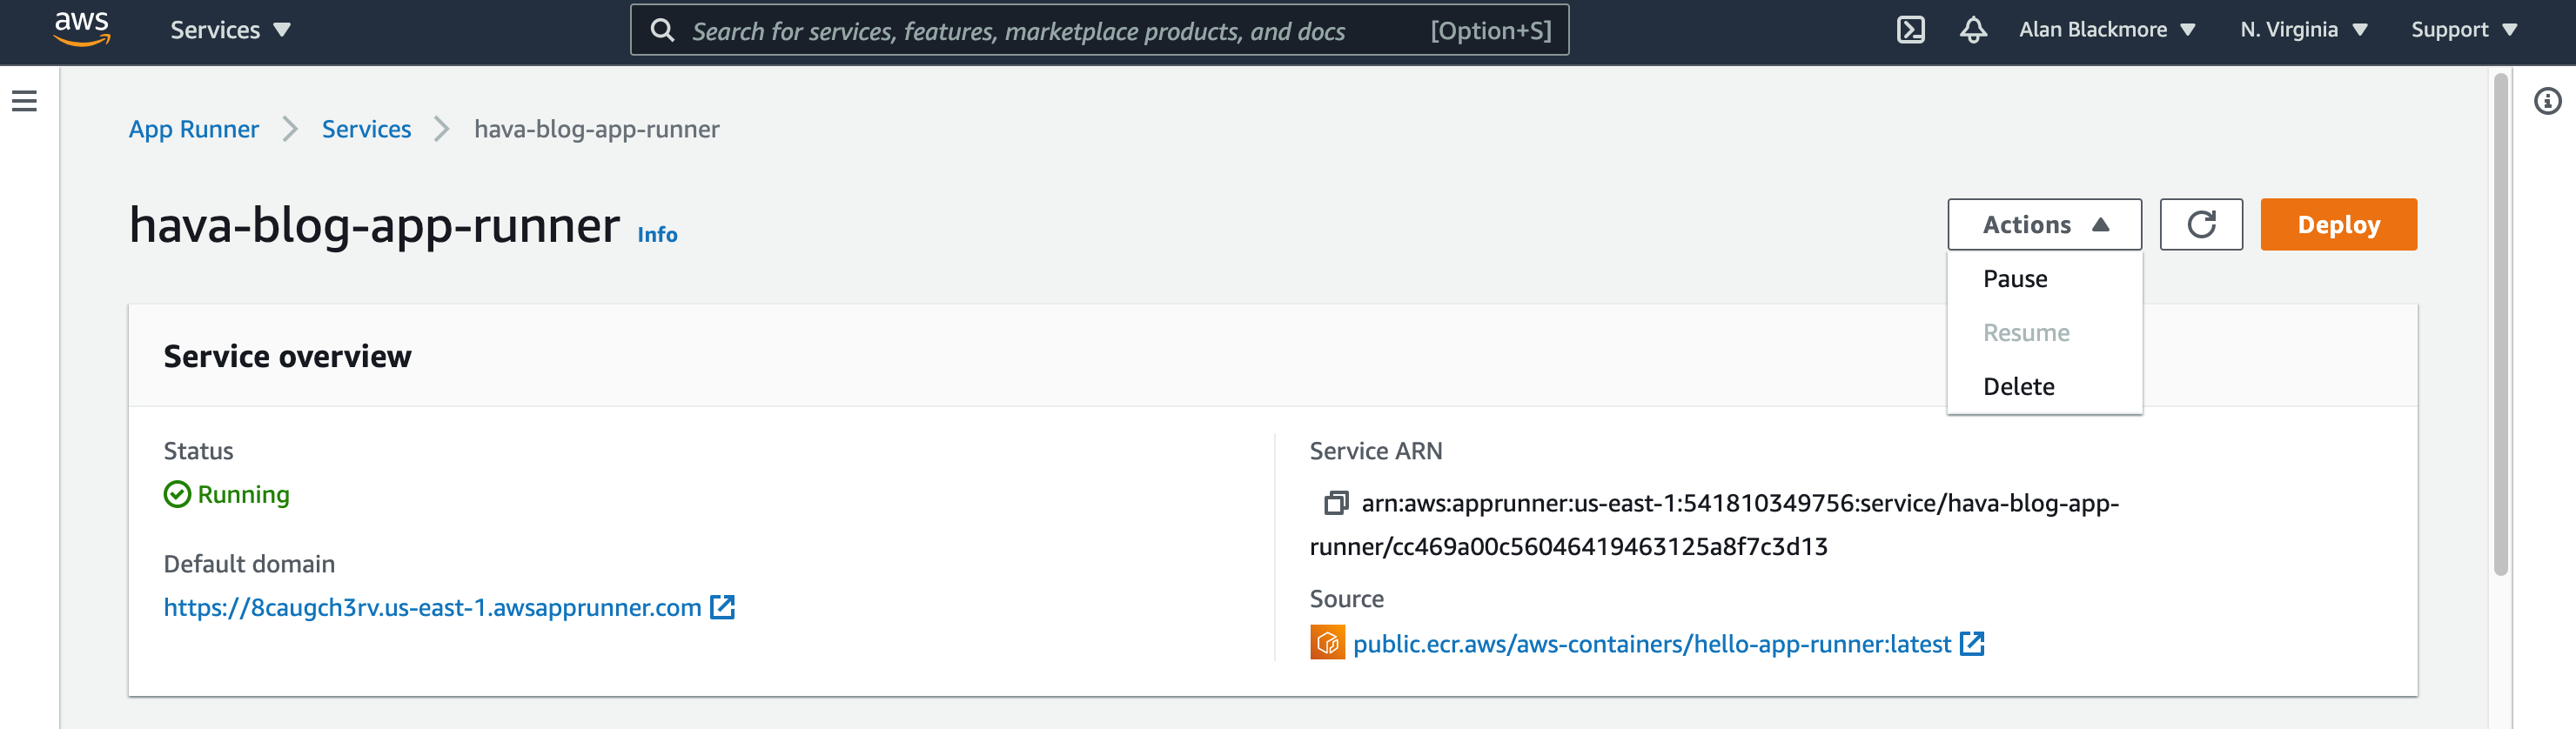This screenshot has width=2576, height=729.
Task: Collapse the Actions dropdown button
Action: coord(2044,224)
